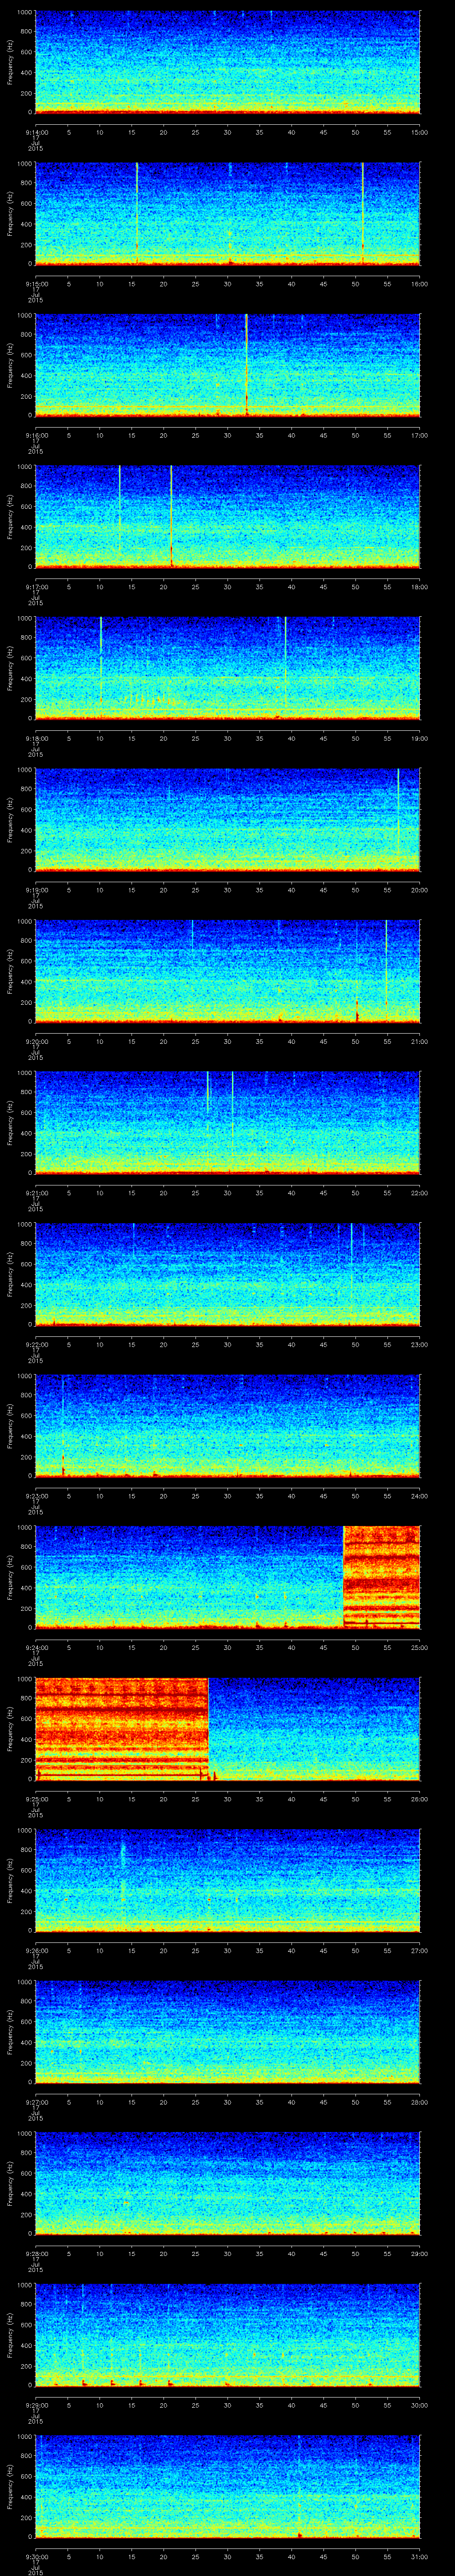
Task: Click the 27:00 end time label
Action: 420,1951
